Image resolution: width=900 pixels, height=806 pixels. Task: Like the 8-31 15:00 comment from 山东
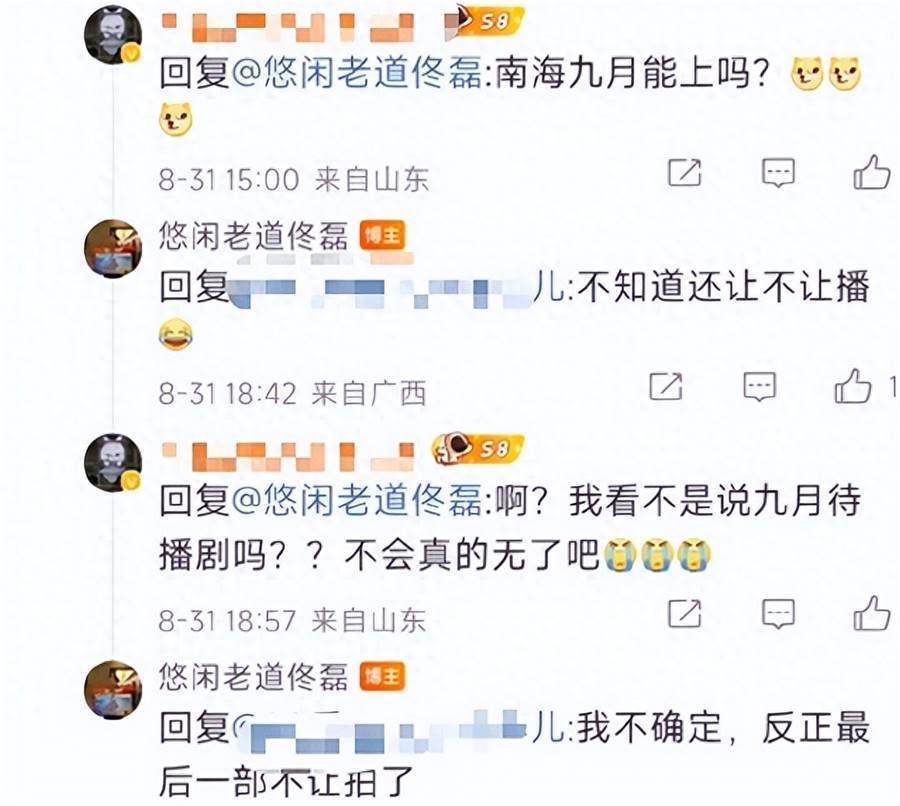(872, 172)
